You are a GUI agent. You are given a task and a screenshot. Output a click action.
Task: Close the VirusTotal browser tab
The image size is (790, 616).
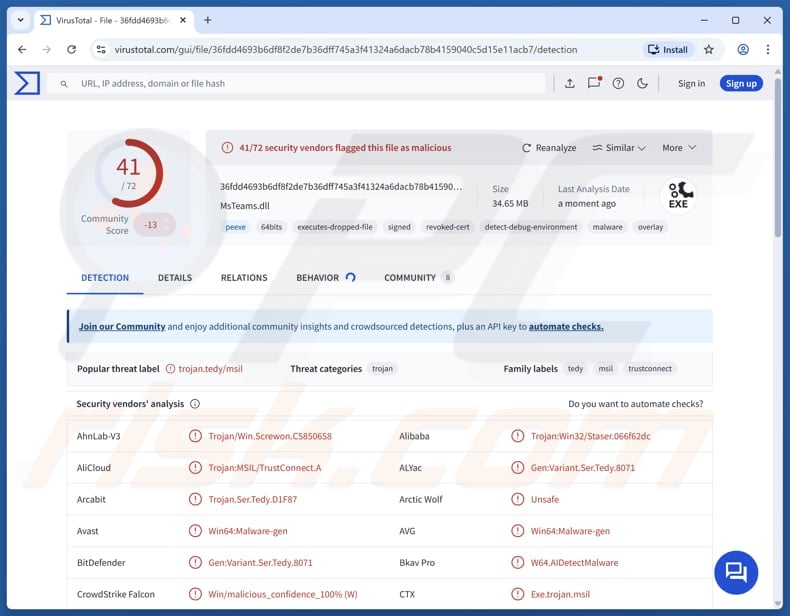point(183,20)
